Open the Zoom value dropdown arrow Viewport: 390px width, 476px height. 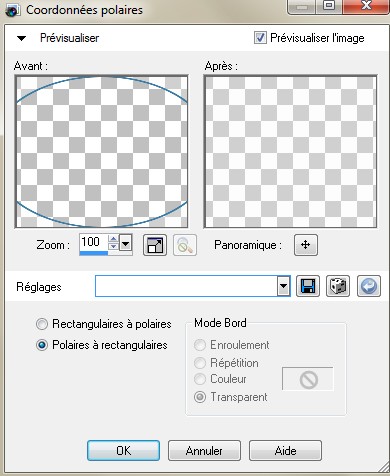126,244
